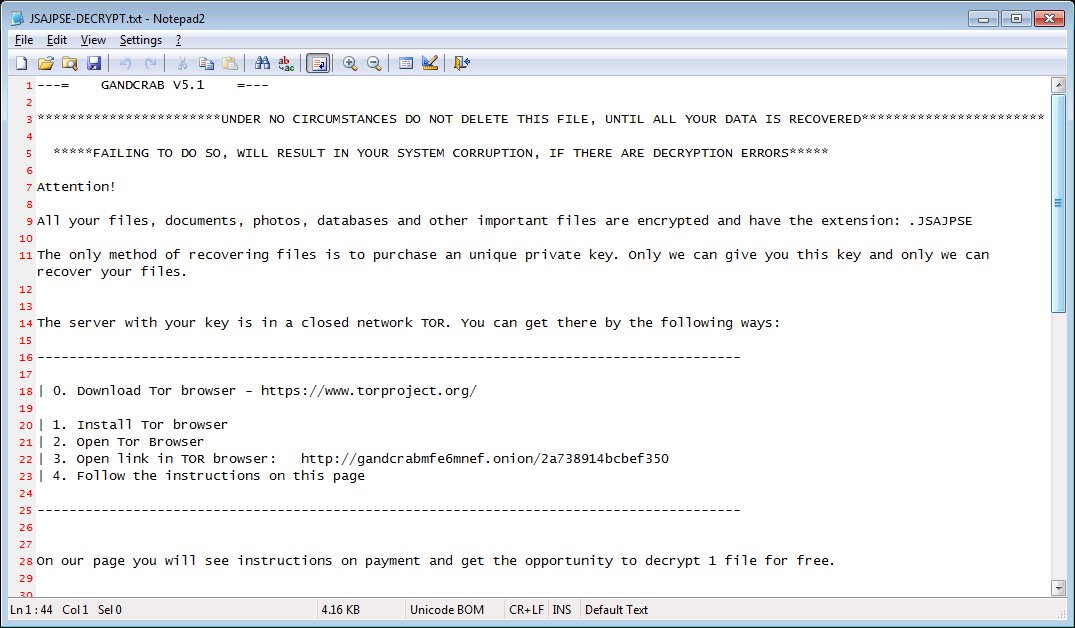Click the Sel 0 status entry
This screenshot has height=628, width=1075.
click(110, 609)
